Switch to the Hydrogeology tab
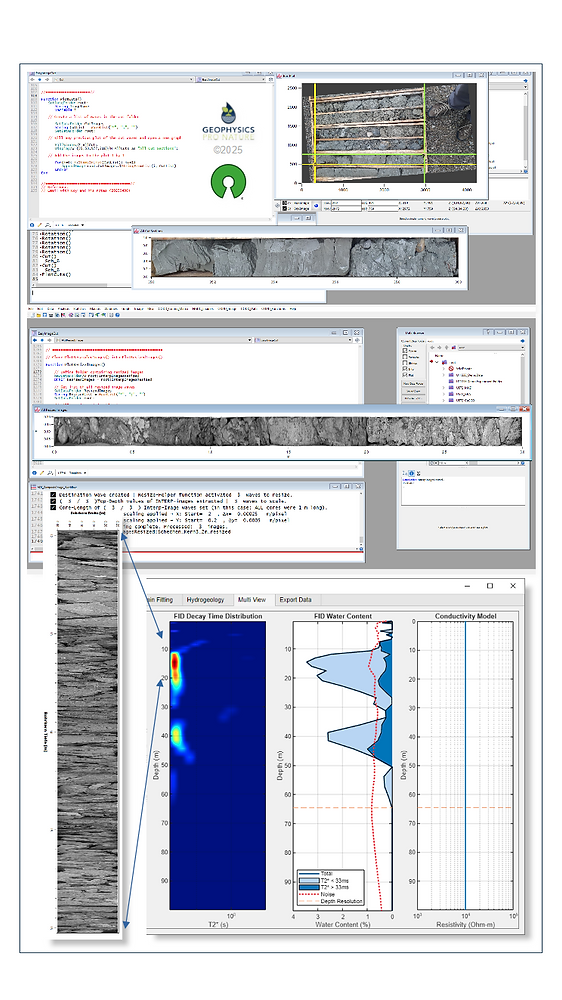Screen dimensions: 562x1000 pyautogui.click(x=205, y=599)
